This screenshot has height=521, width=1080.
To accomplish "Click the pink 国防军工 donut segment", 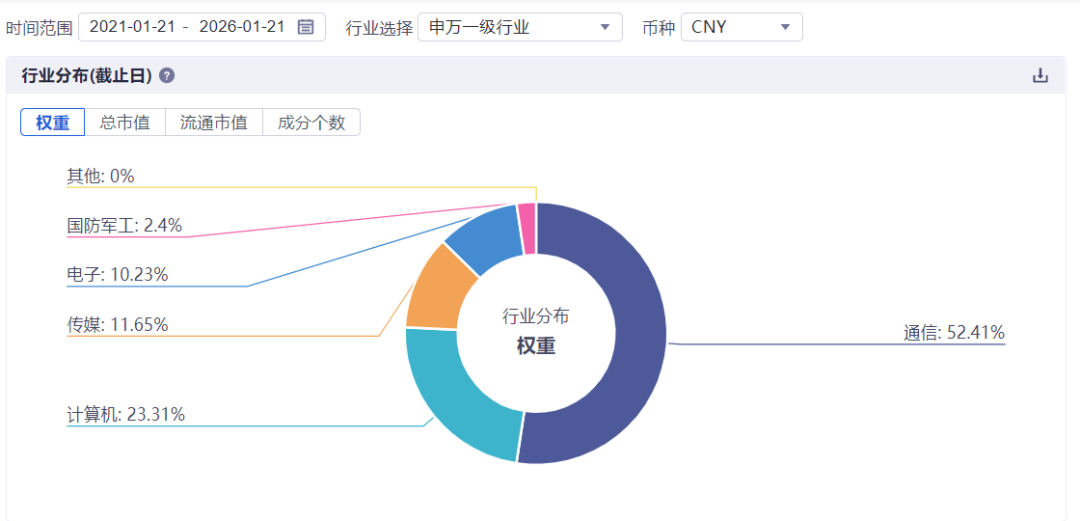I will pos(528,227).
